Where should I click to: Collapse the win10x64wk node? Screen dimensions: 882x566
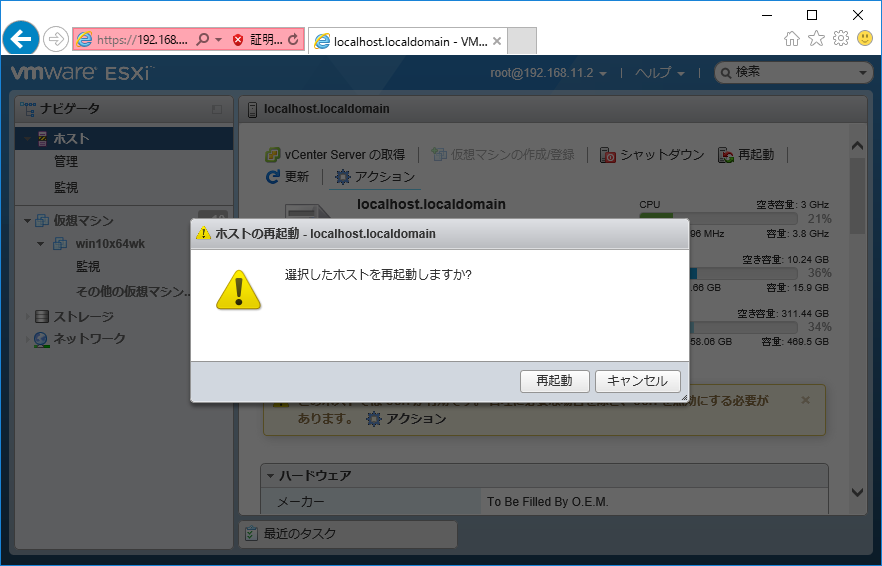[40, 244]
